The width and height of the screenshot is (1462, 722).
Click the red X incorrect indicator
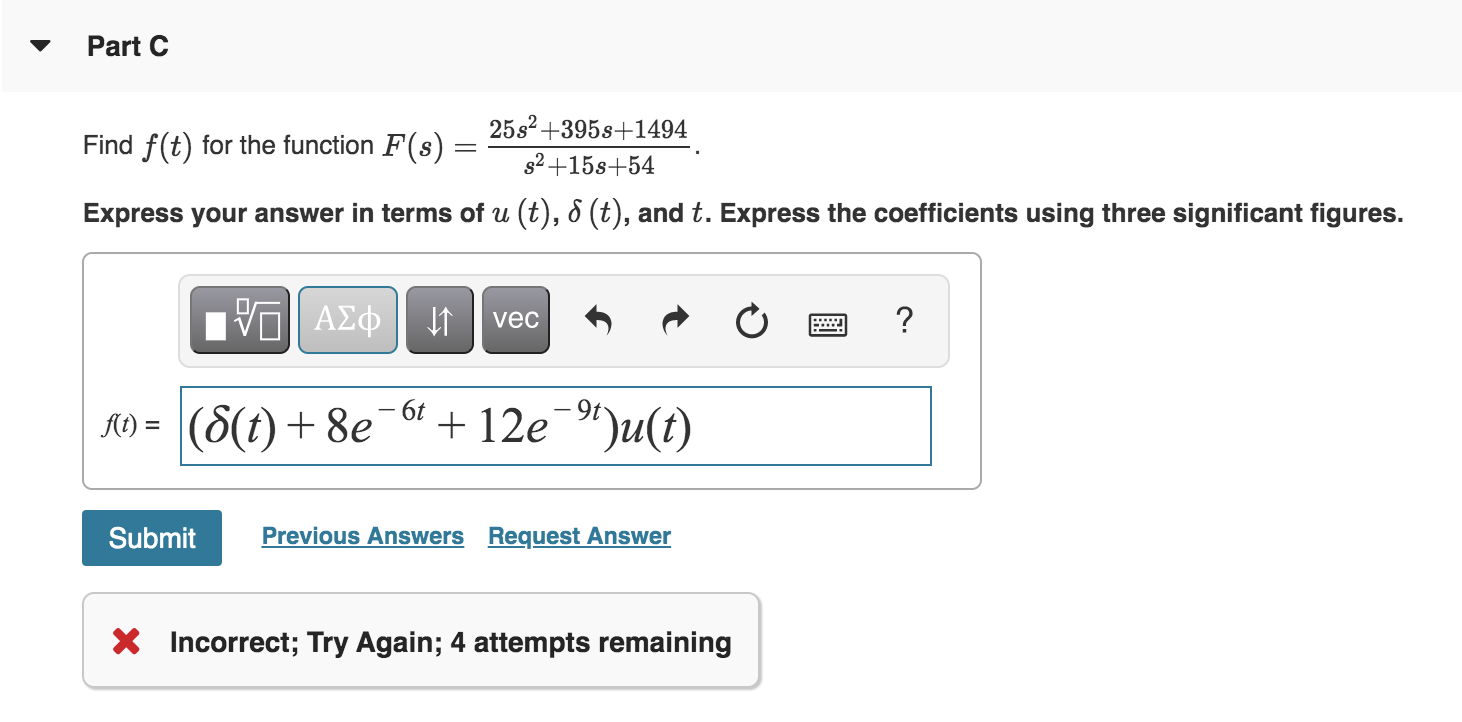(x=124, y=641)
